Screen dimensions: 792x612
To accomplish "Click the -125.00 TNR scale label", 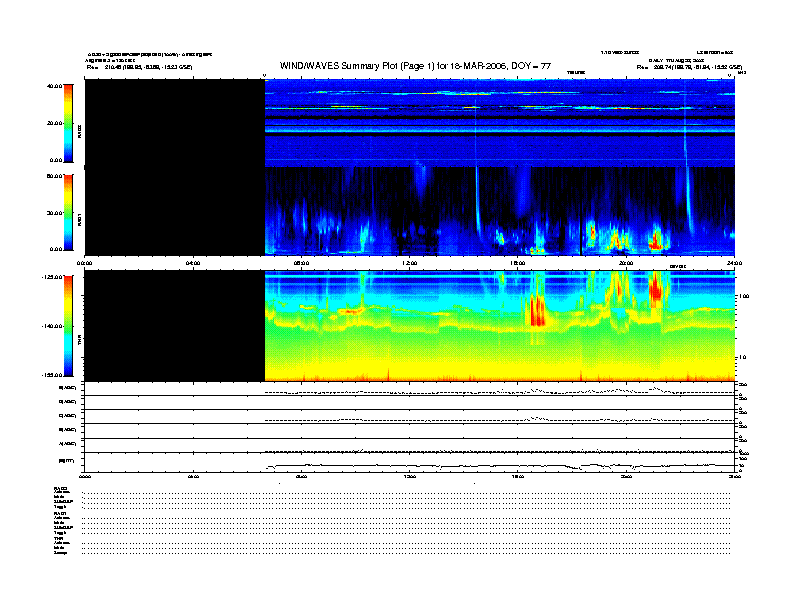I will pos(52,277).
